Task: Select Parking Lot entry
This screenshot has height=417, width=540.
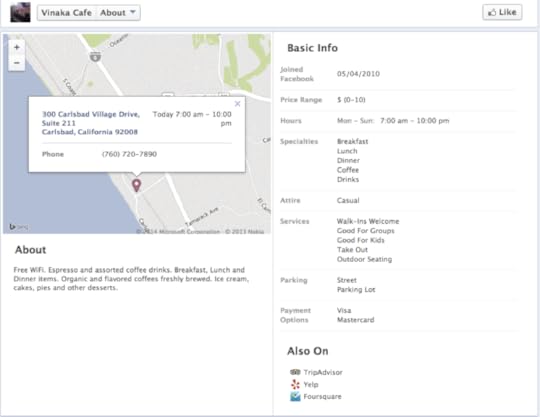Action: (356, 290)
